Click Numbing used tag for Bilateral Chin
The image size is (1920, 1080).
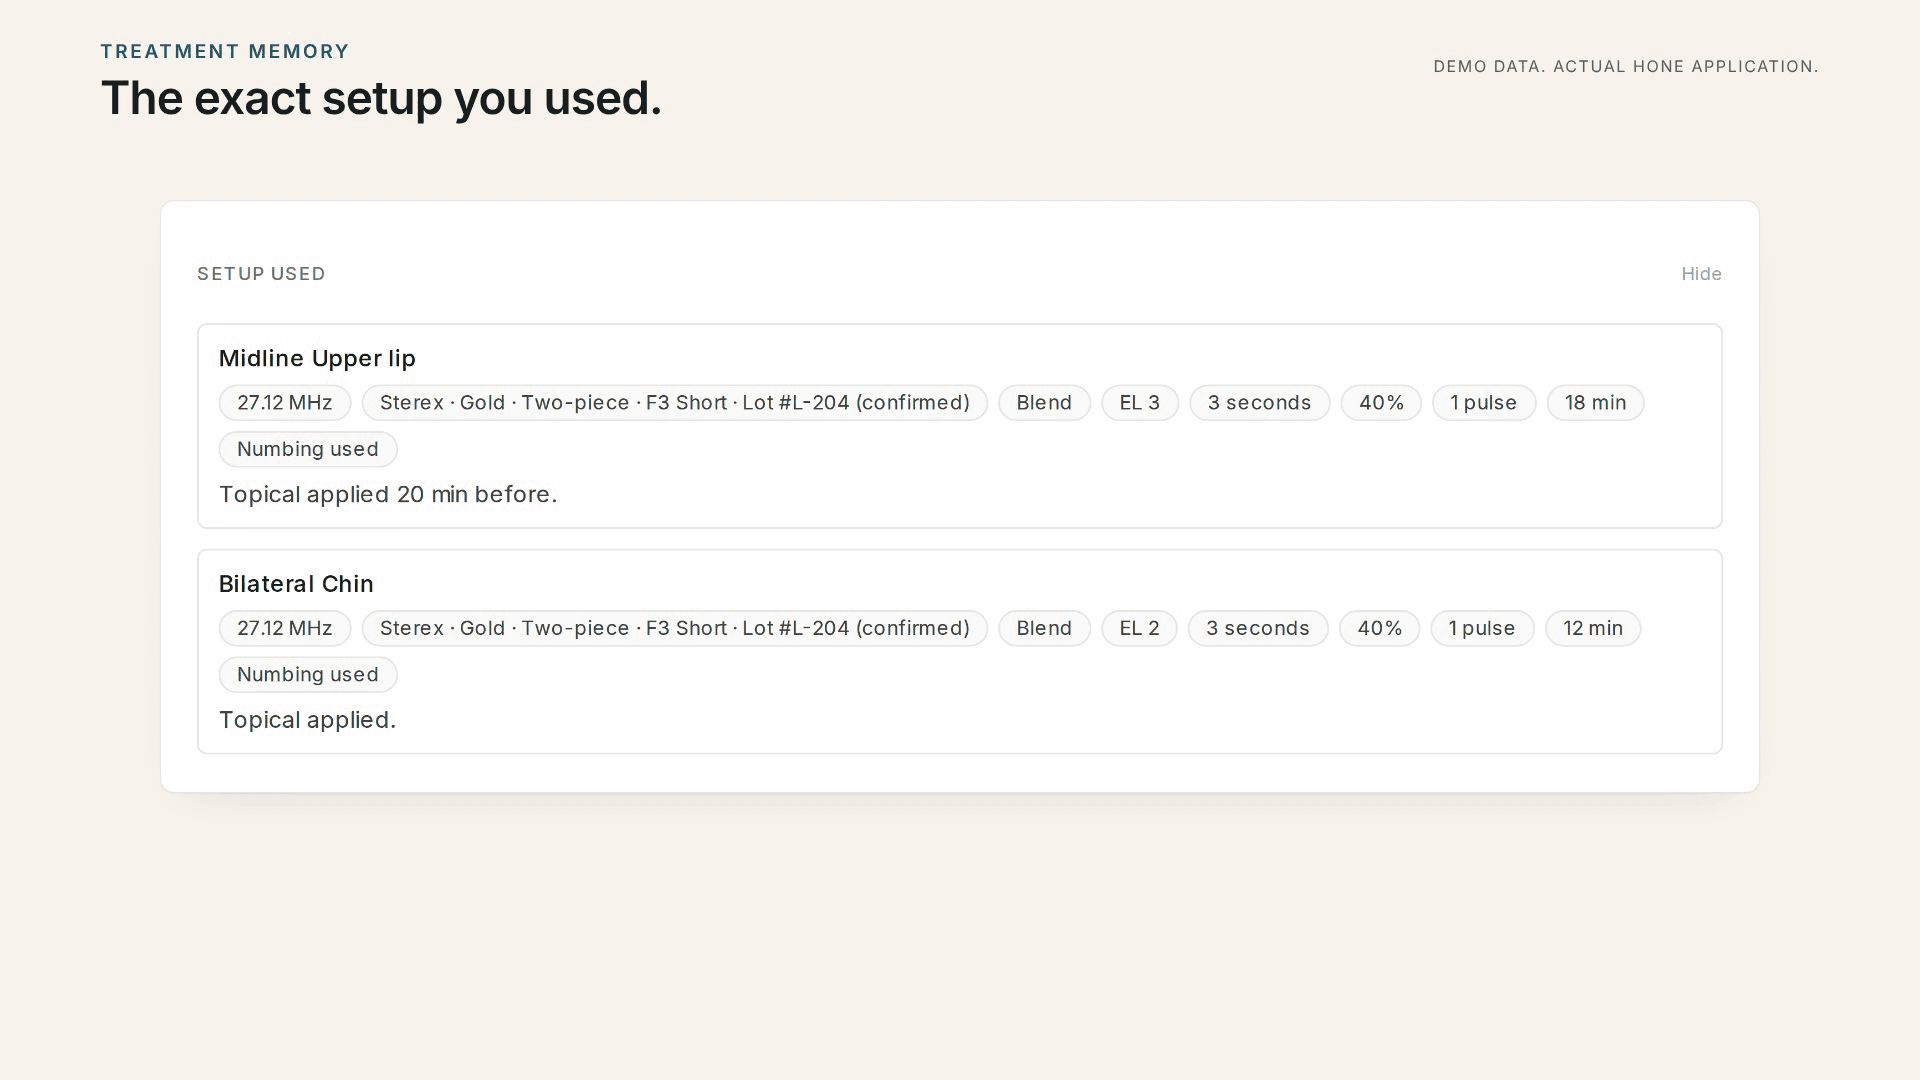point(308,675)
